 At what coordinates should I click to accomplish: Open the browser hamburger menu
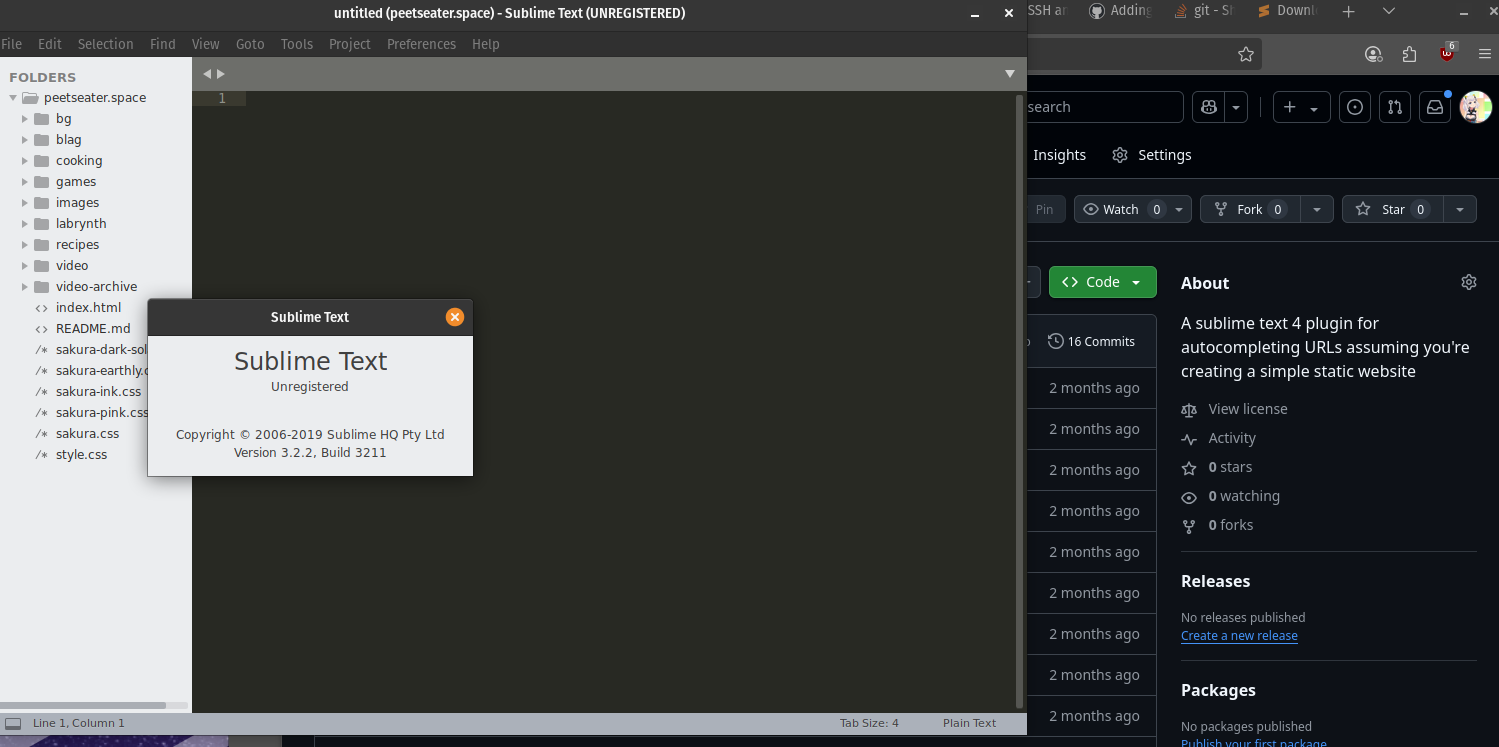[x=1483, y=54]
